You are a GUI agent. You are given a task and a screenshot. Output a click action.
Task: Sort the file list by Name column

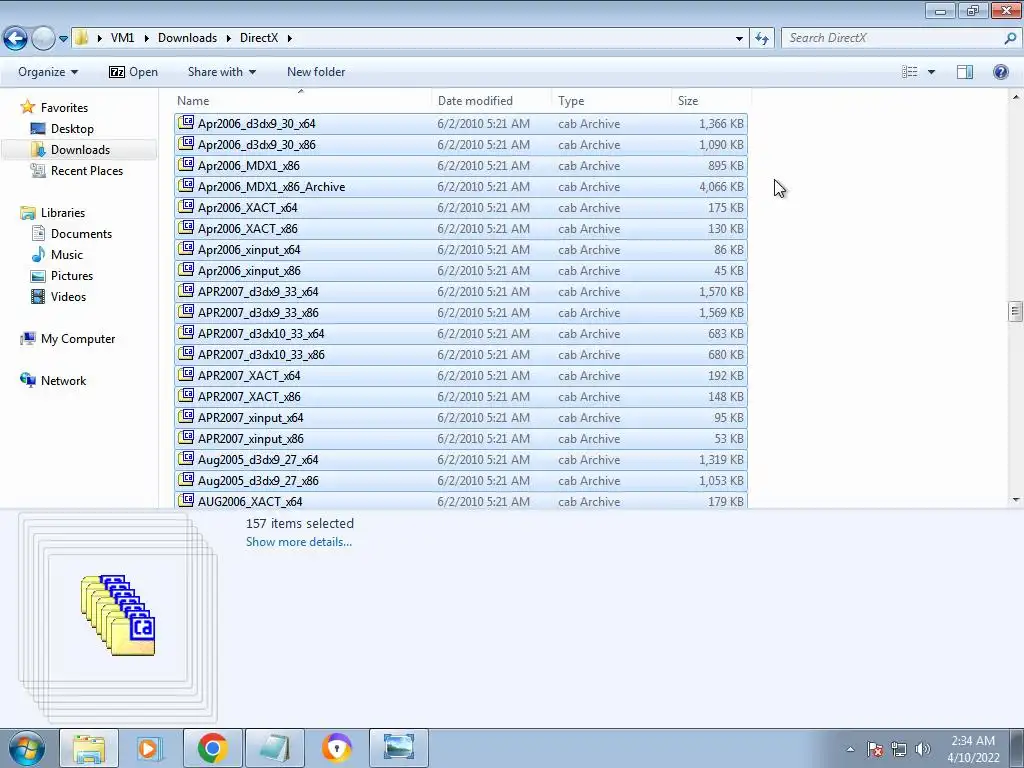click(303, 101)
